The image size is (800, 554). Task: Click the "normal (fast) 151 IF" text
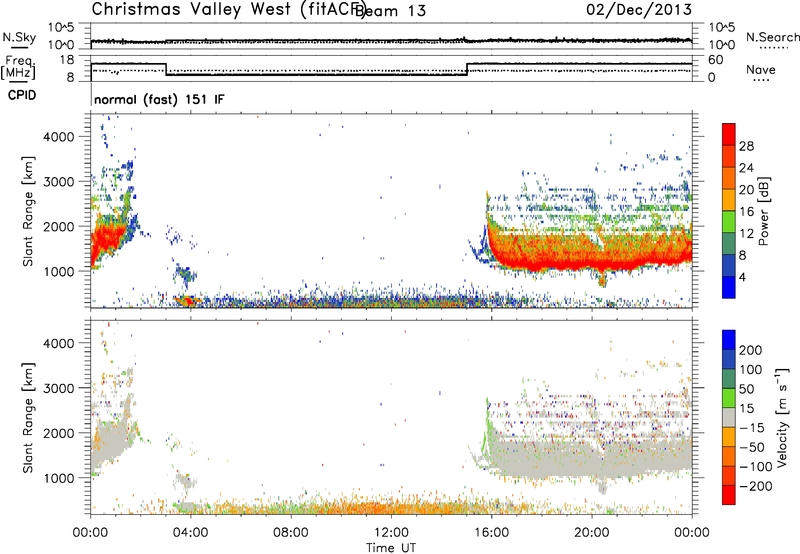pos(159,99)
